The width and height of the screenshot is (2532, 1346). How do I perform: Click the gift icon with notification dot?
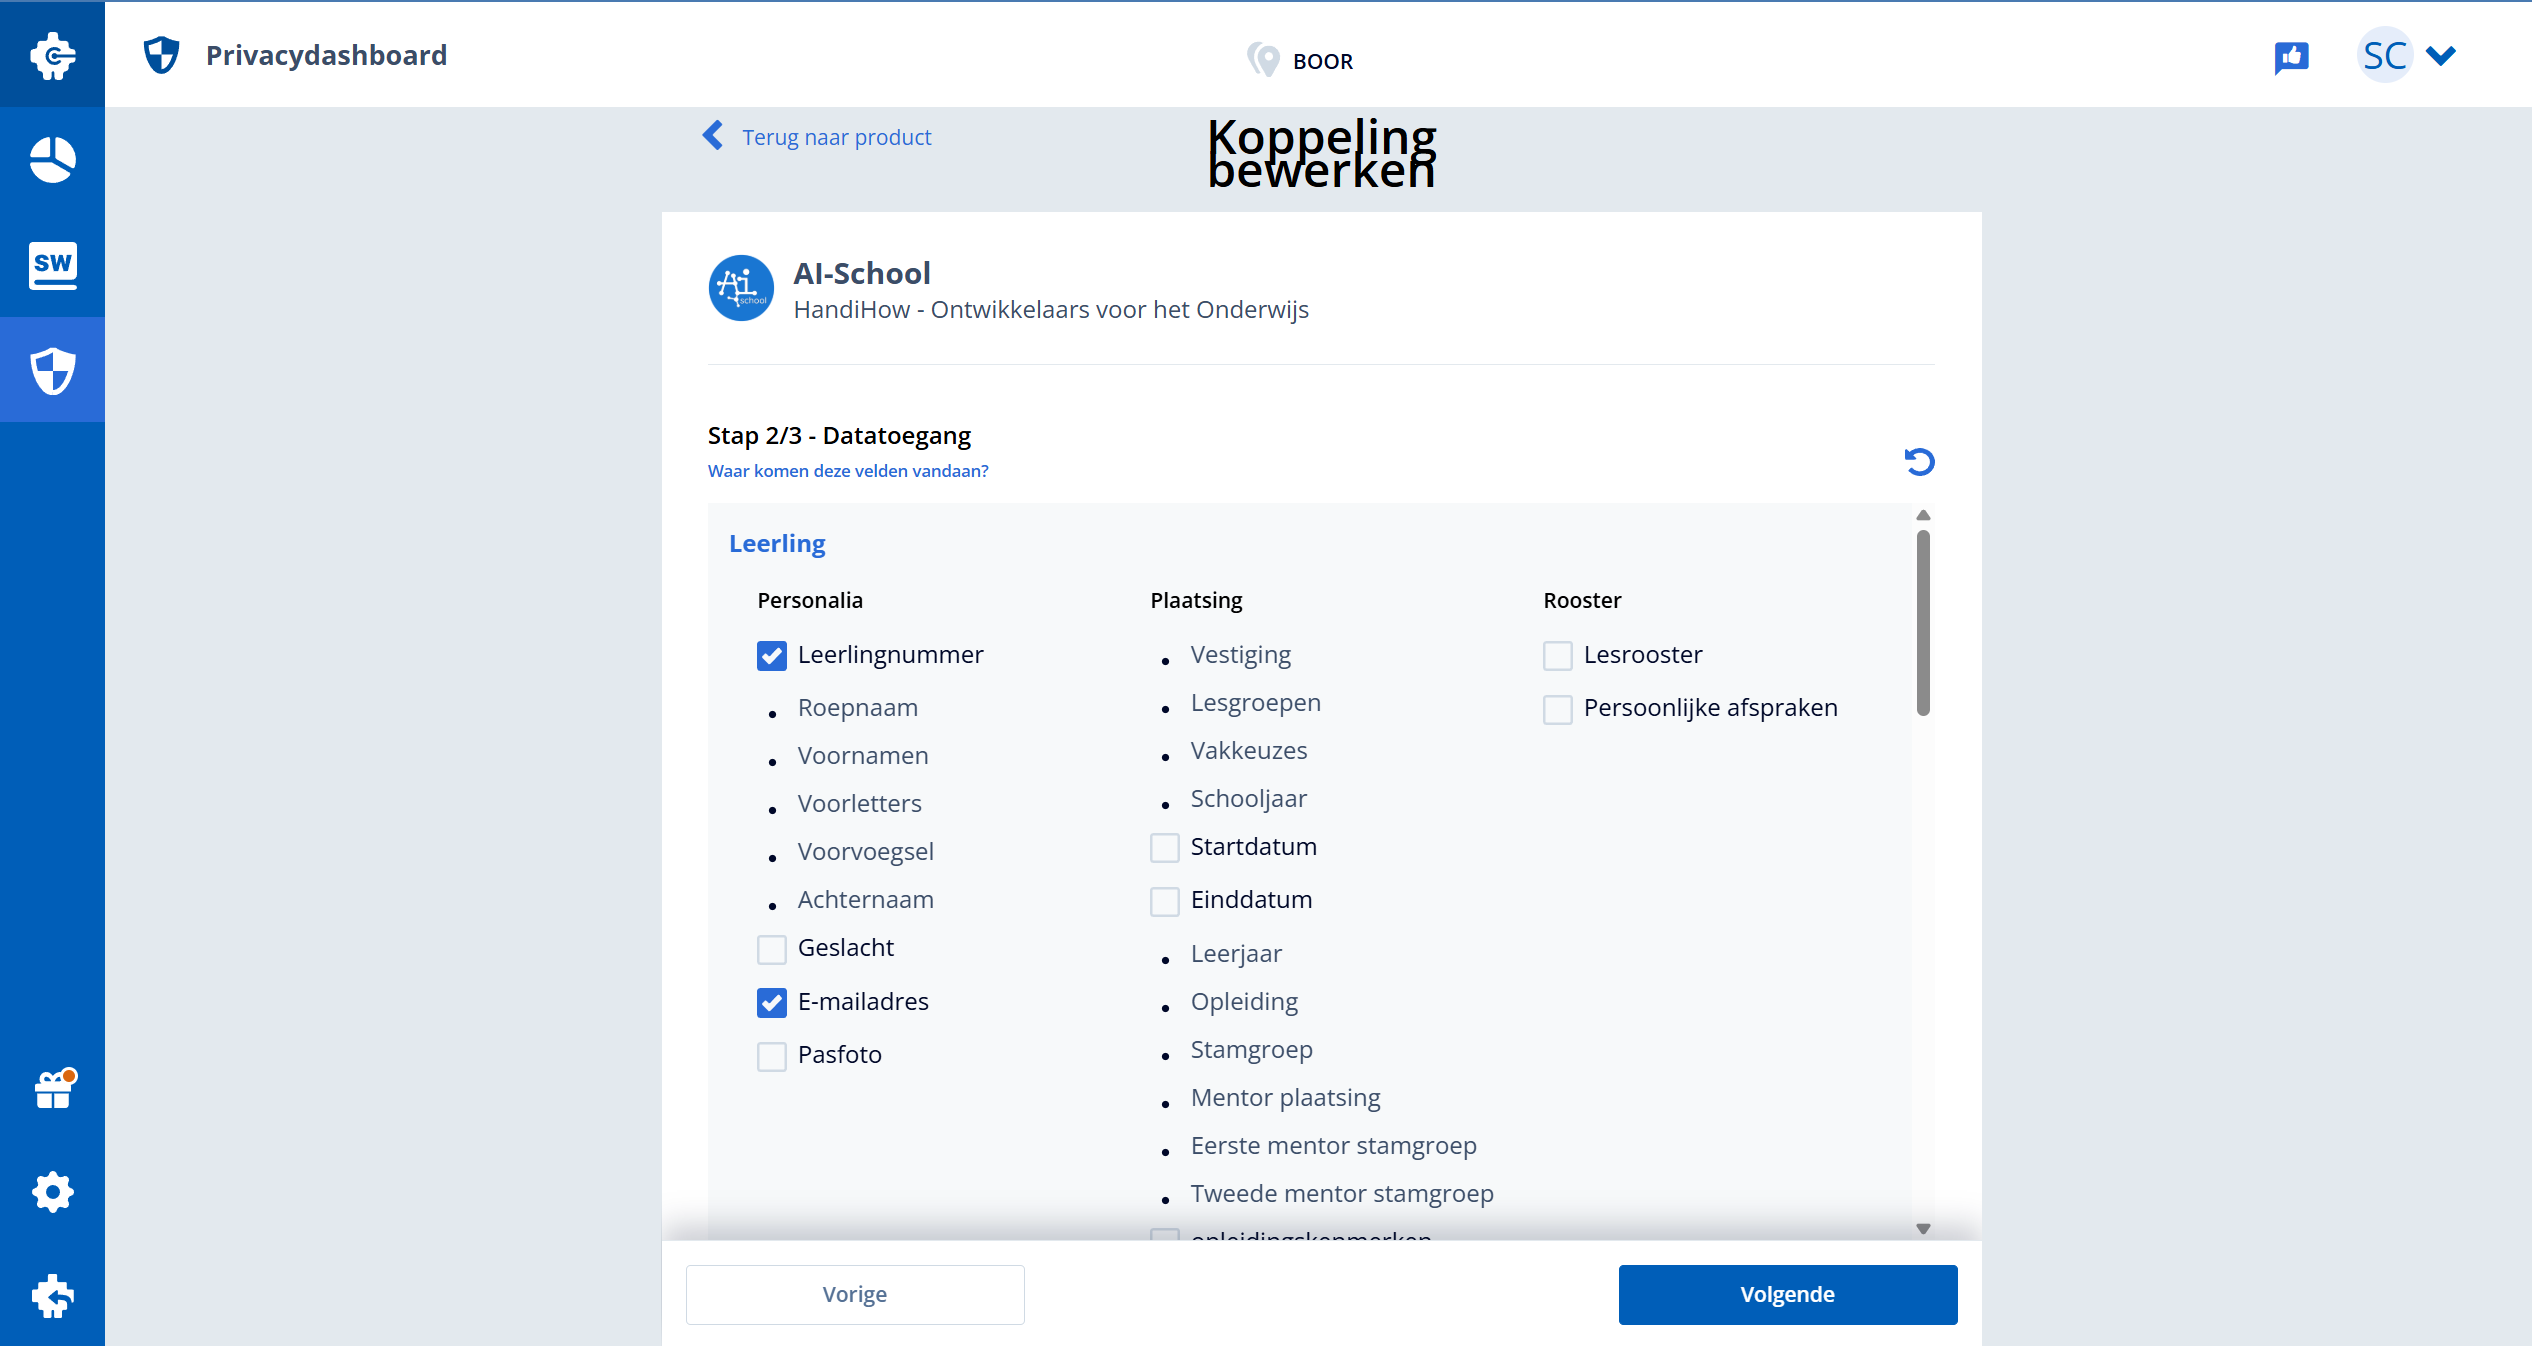(52, 1090)
